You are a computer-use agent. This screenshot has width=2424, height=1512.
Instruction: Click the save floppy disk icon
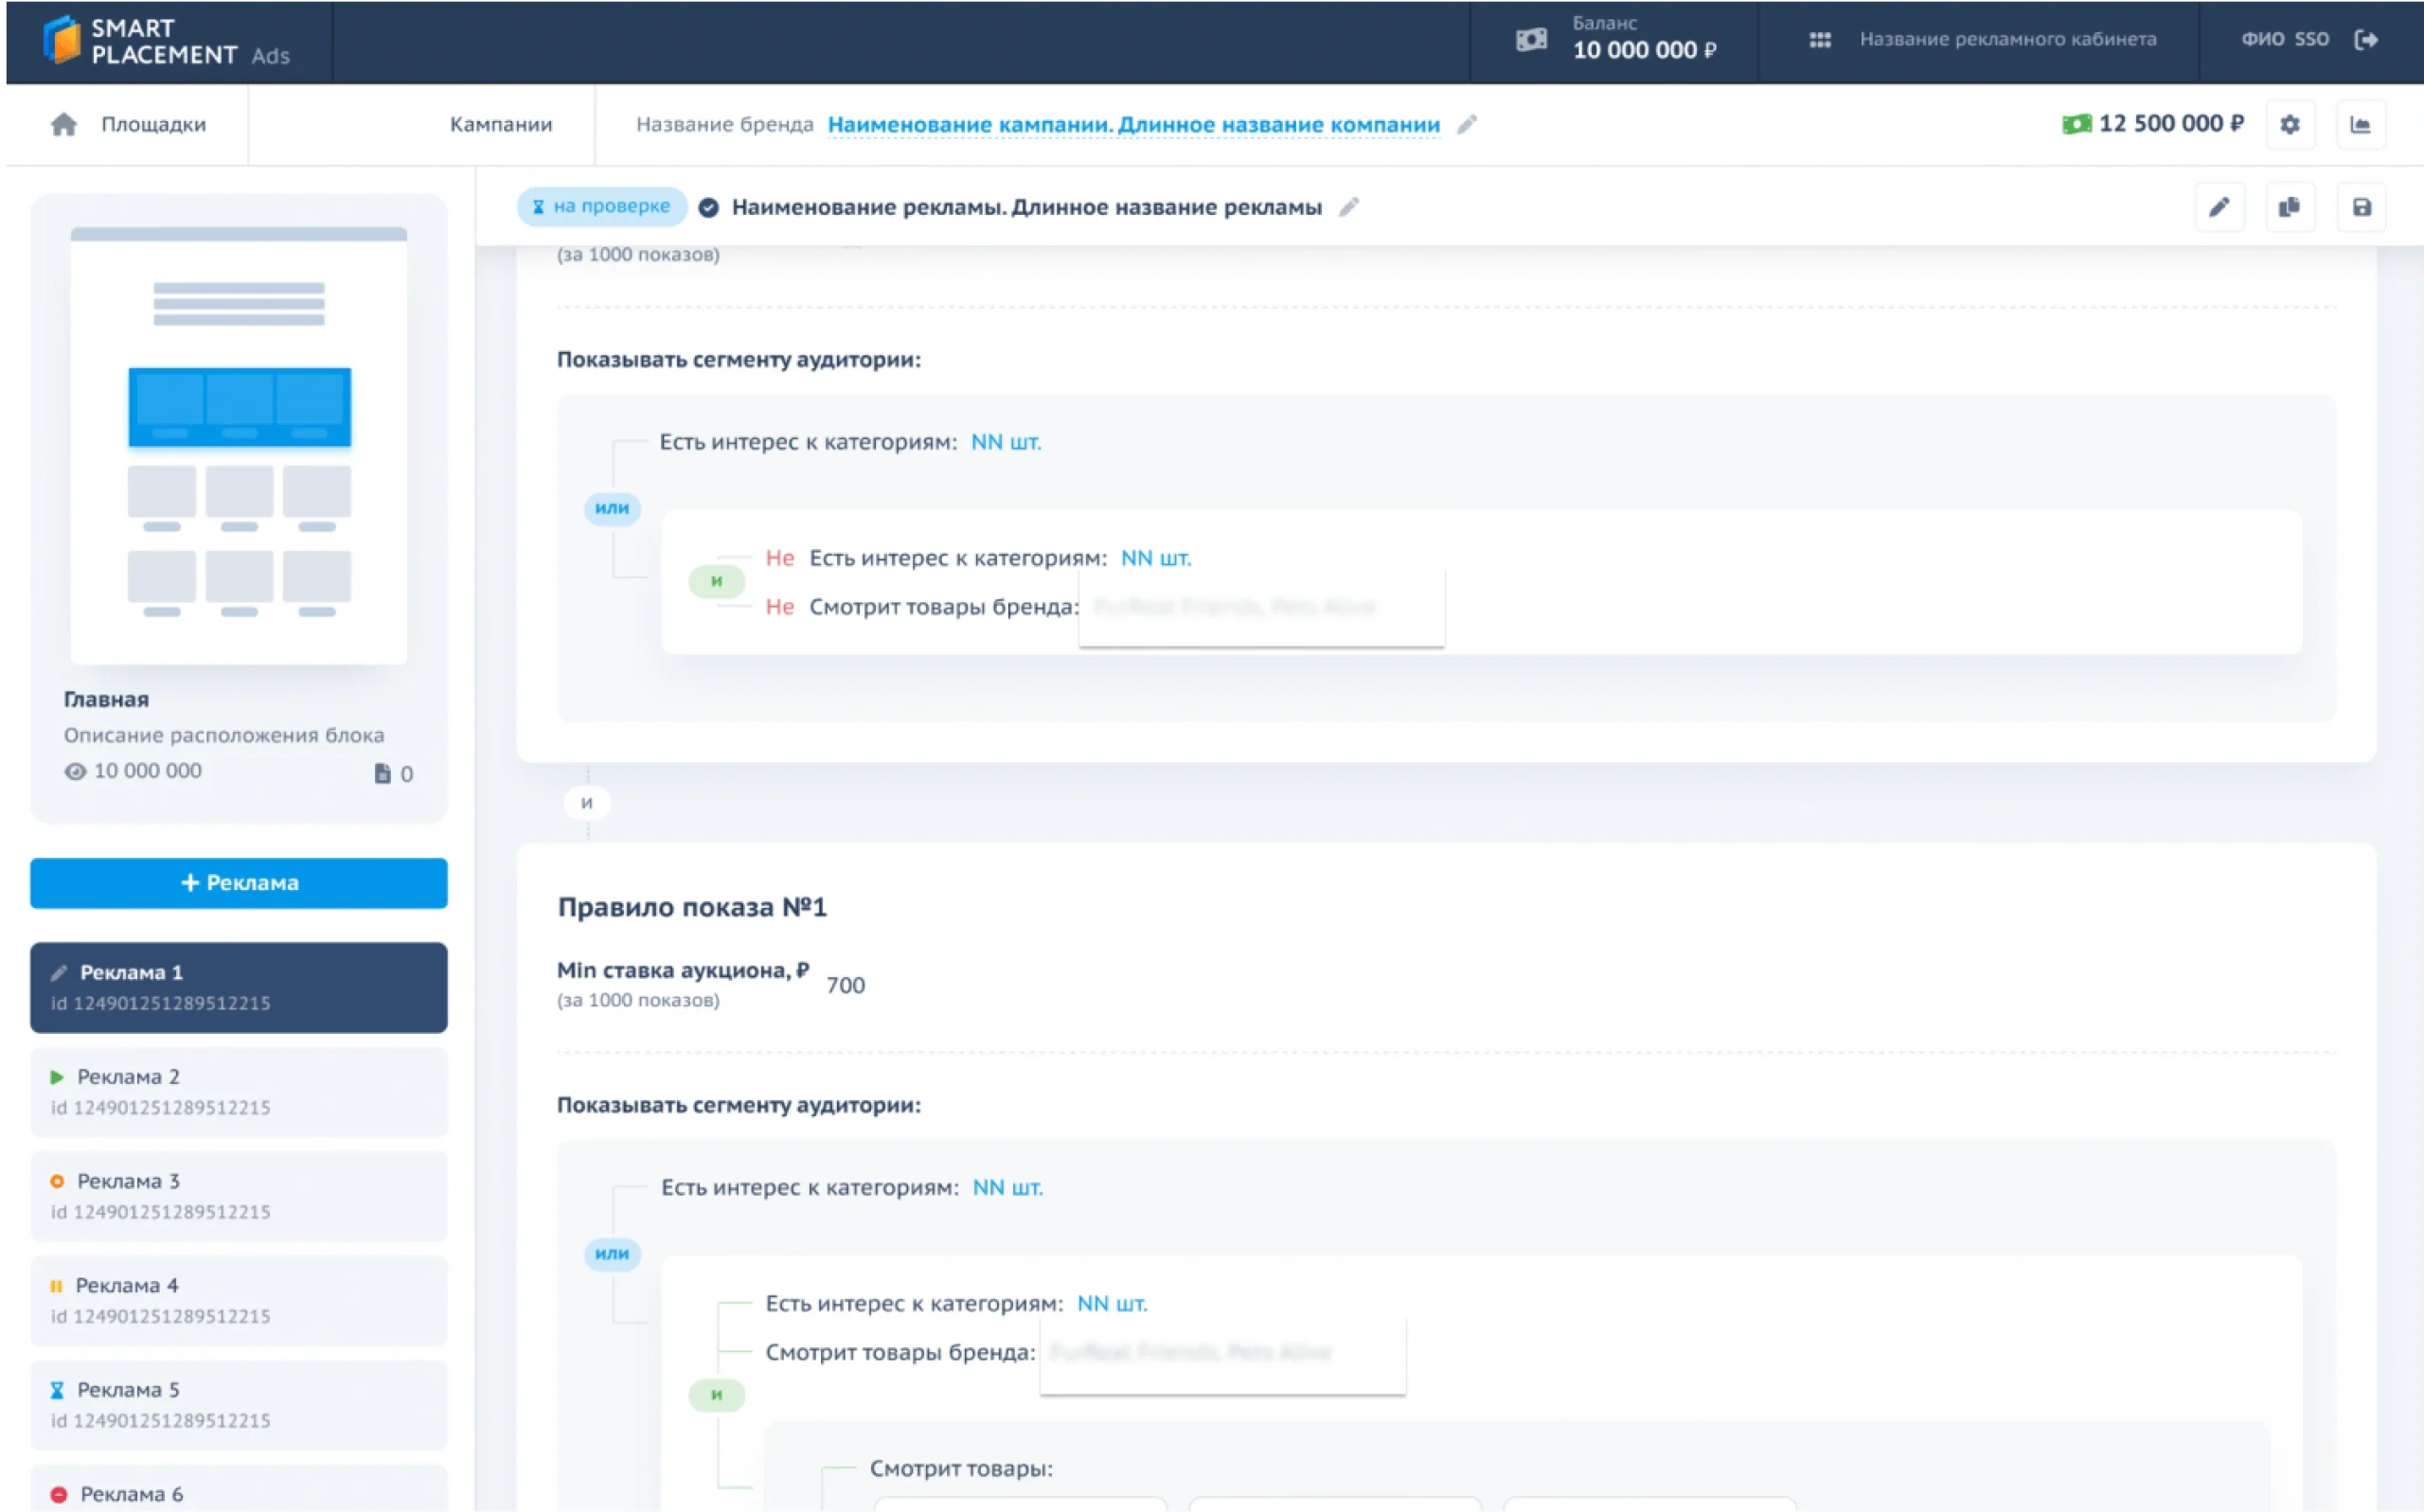tap(2361, 207)
